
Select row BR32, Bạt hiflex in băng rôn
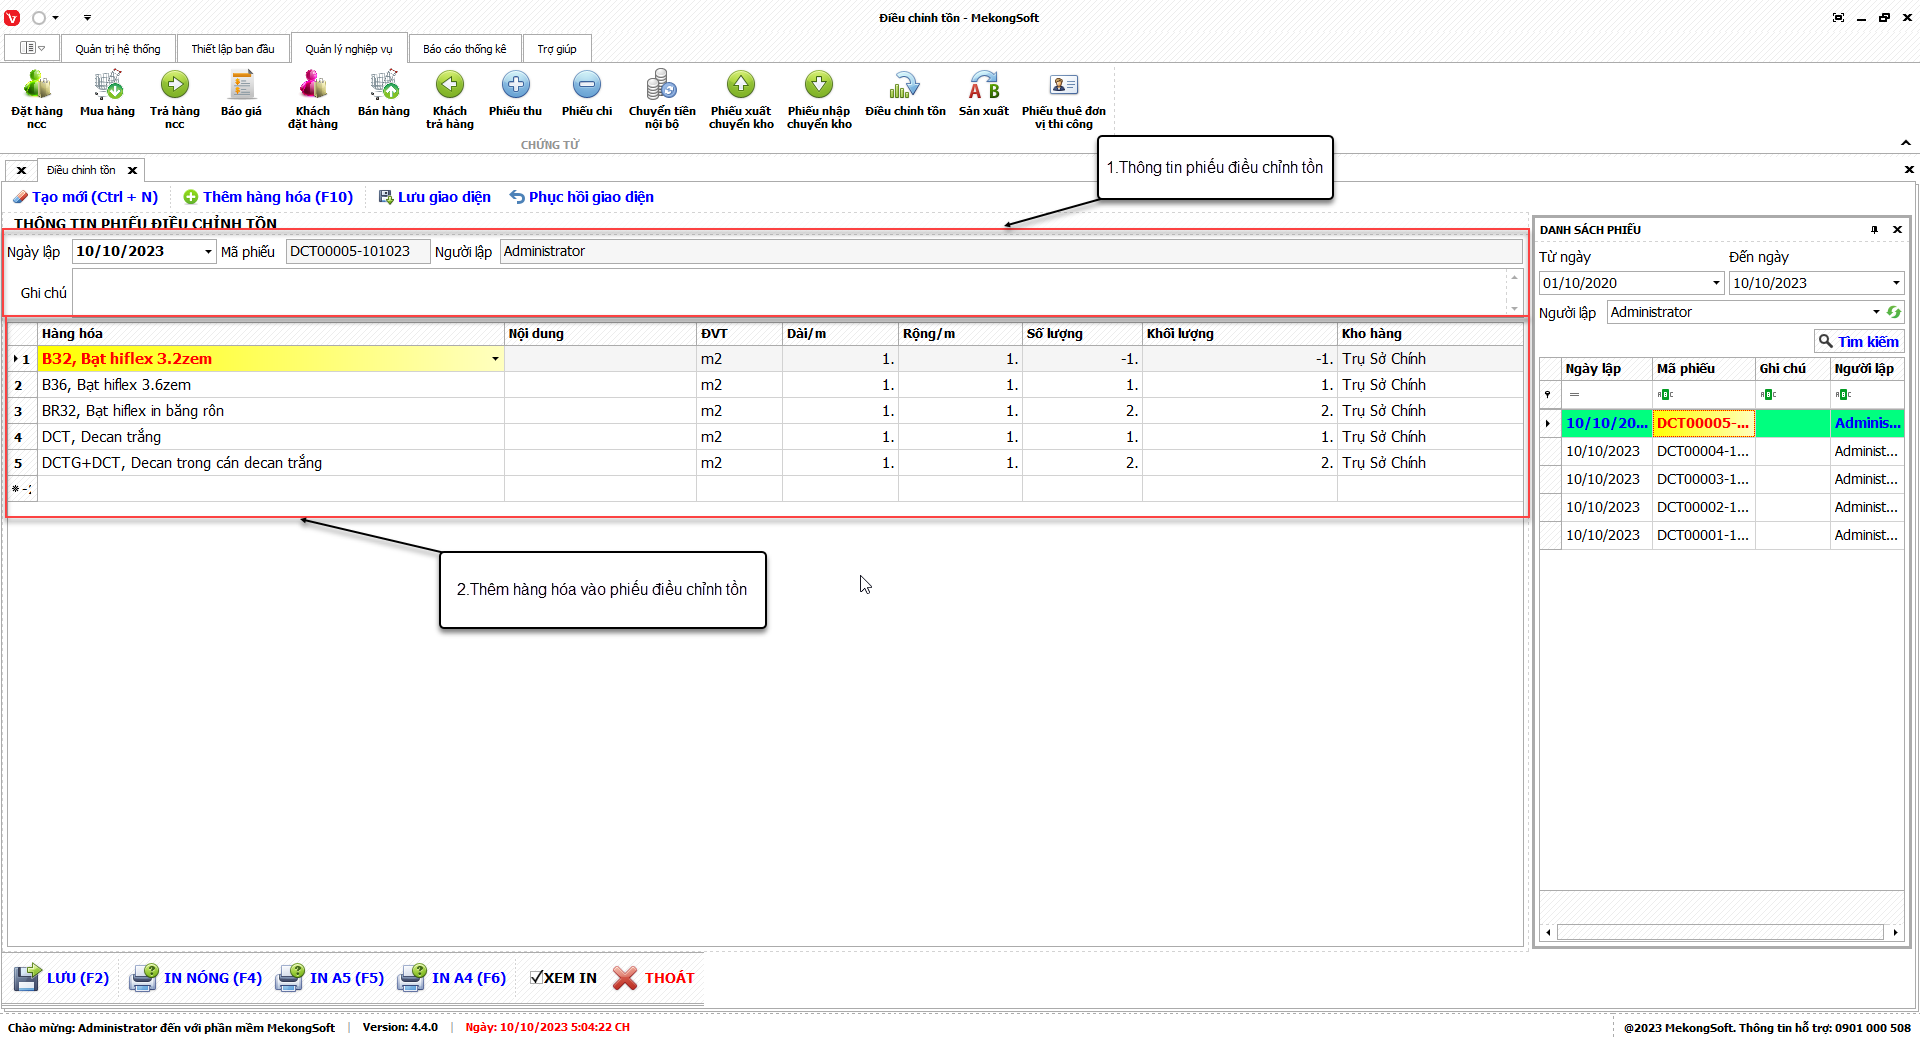(x=766, y=411)
